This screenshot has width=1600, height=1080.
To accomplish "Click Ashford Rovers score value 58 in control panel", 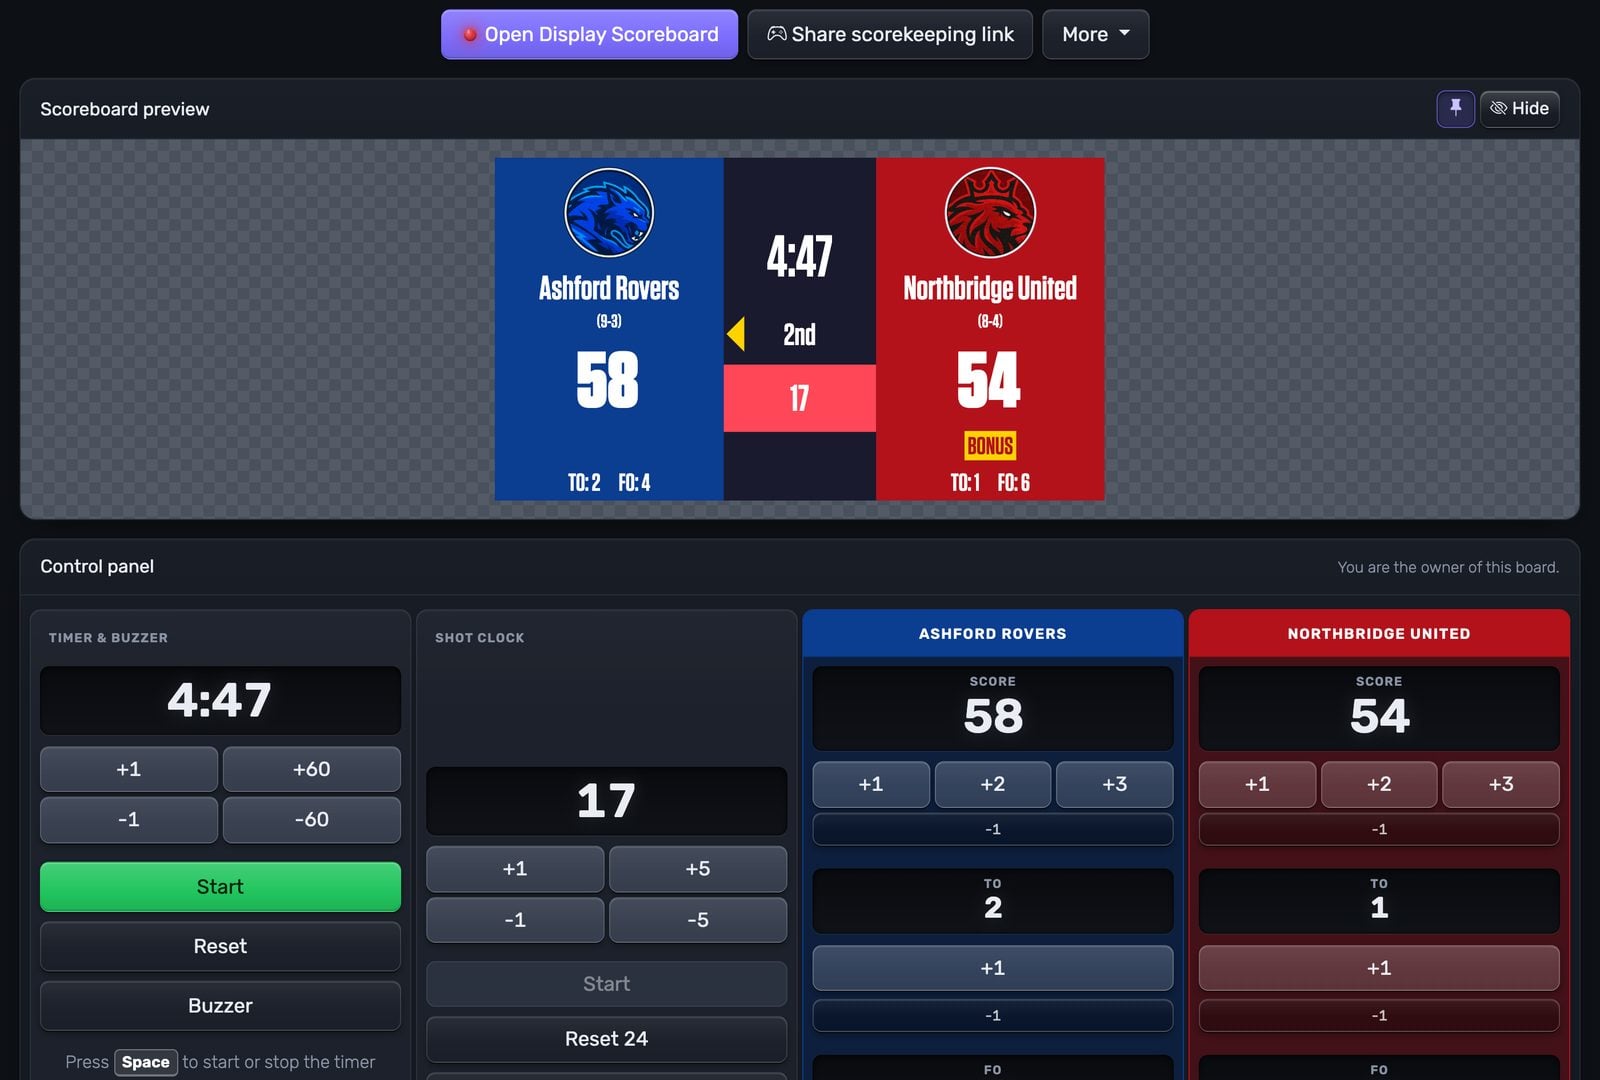I will (993, 716).
